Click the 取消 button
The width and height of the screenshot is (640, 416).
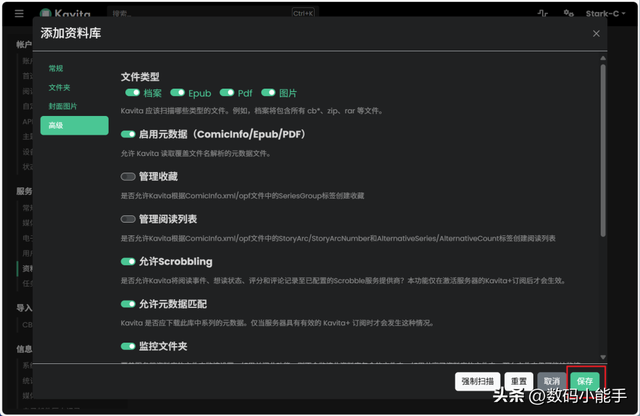tap(552, 381)
